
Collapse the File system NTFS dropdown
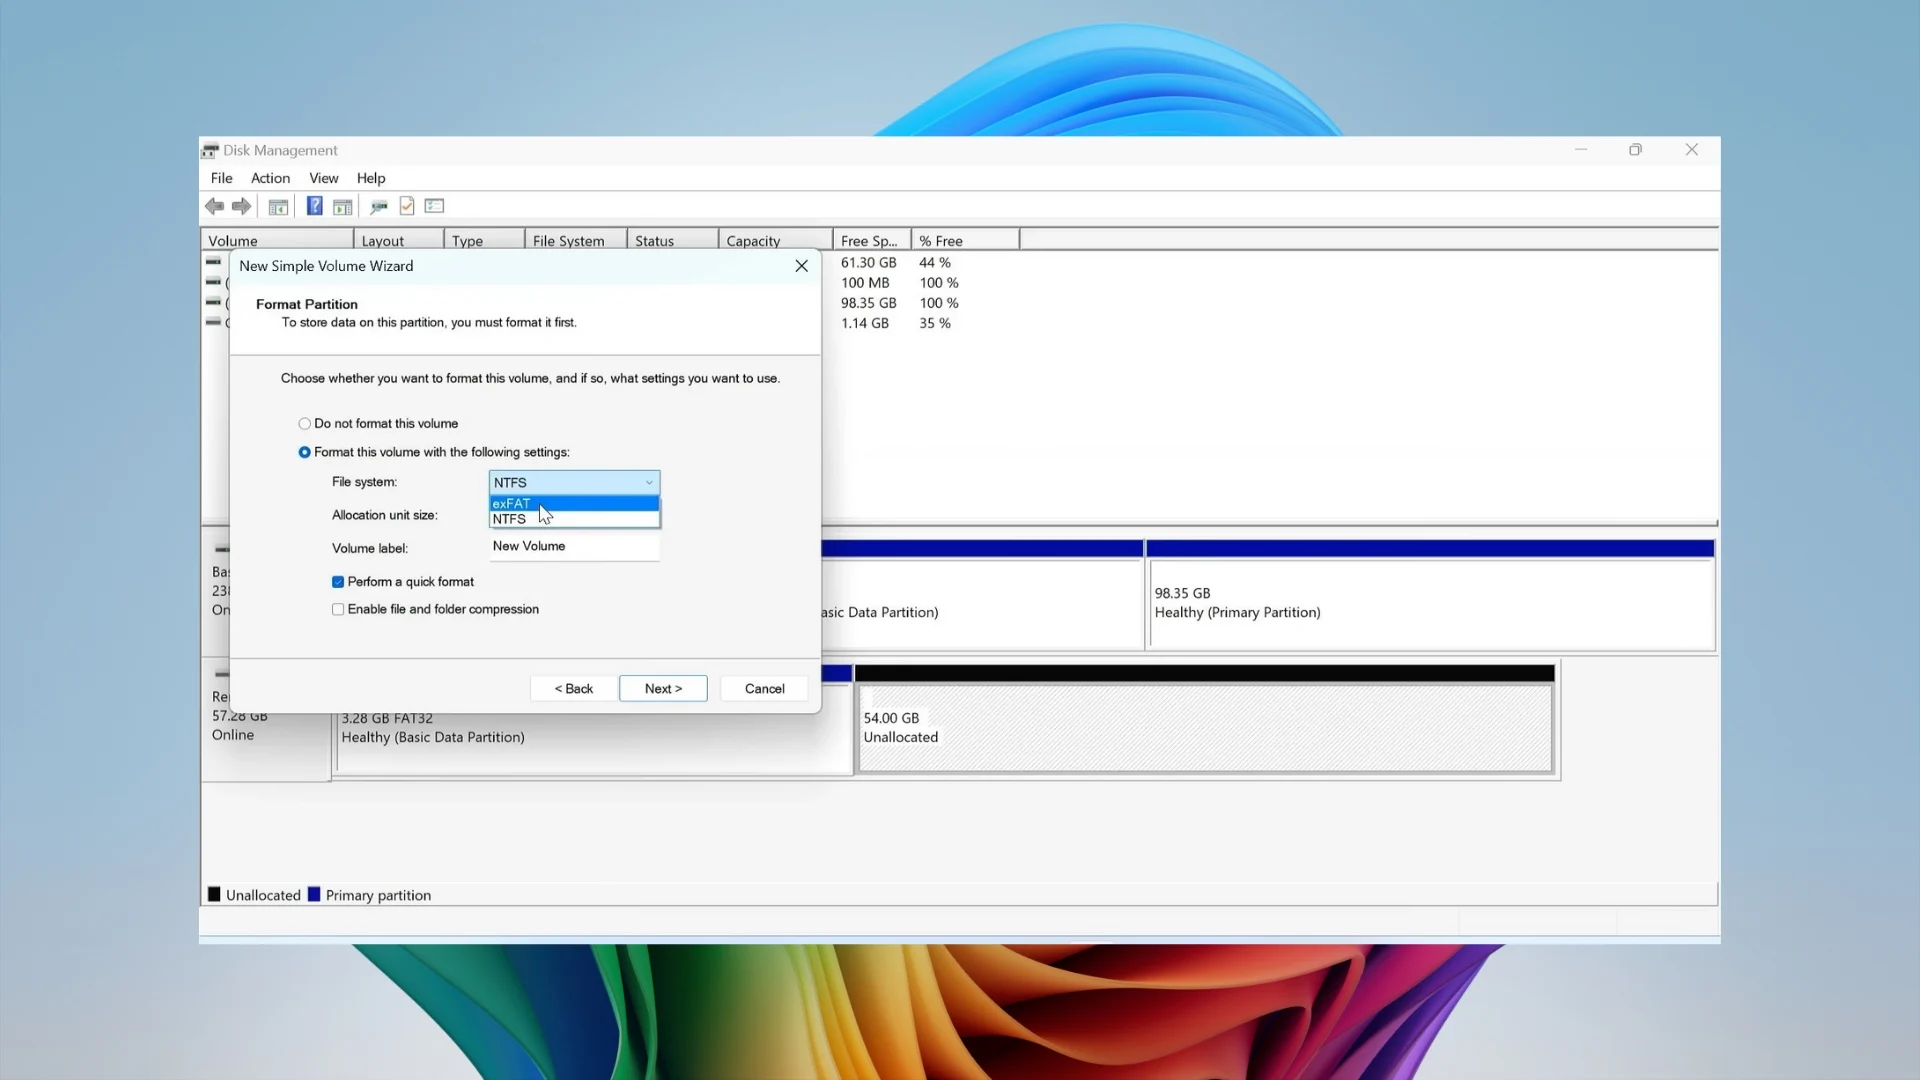[x=574, y=482]
